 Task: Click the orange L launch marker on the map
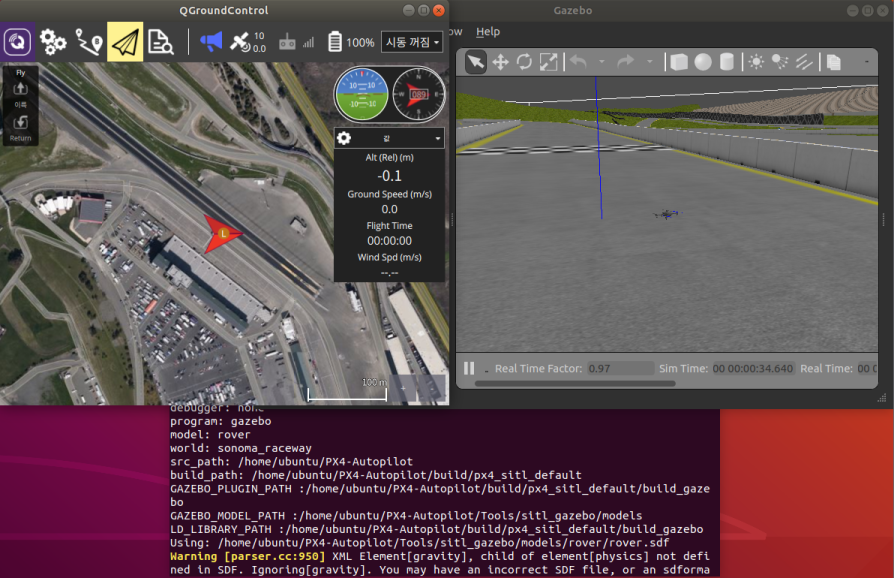(x=224, y=233)
